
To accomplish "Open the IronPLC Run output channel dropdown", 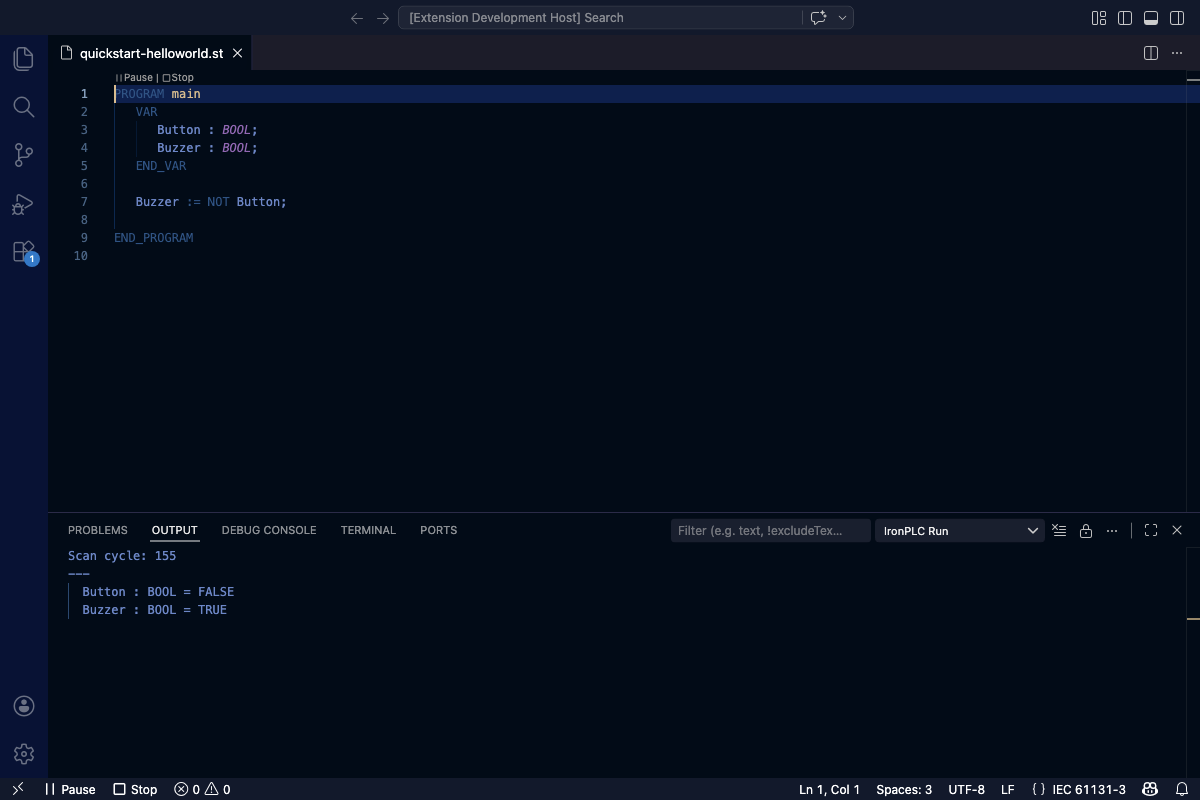I will (x=958, y=530).
